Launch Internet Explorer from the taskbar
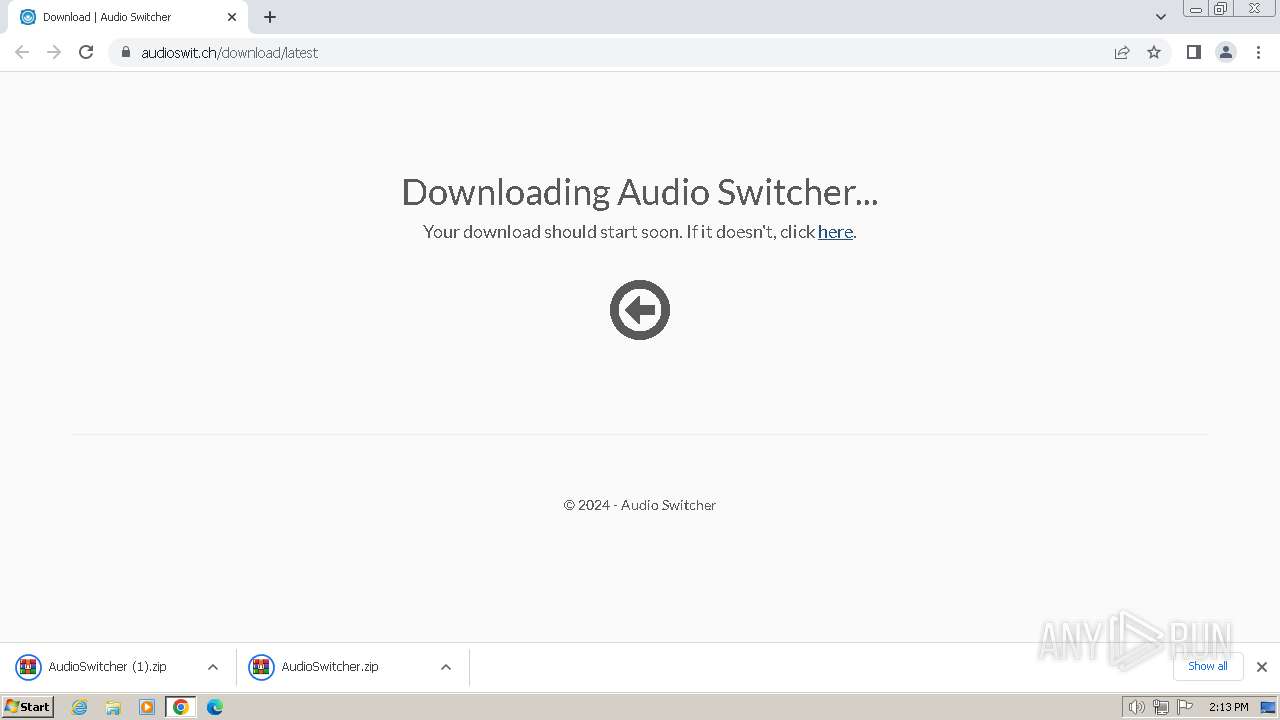The height and width of the screenshot is (720, 1280). (x=80, y=707)
